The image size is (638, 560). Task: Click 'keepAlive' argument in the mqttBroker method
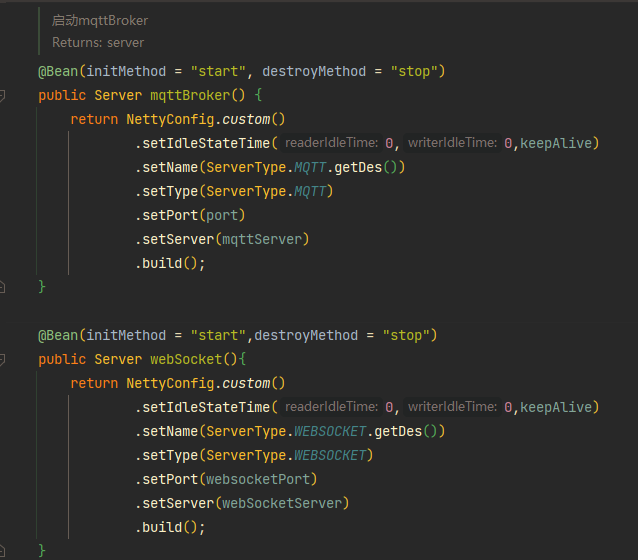coord(556,143)
